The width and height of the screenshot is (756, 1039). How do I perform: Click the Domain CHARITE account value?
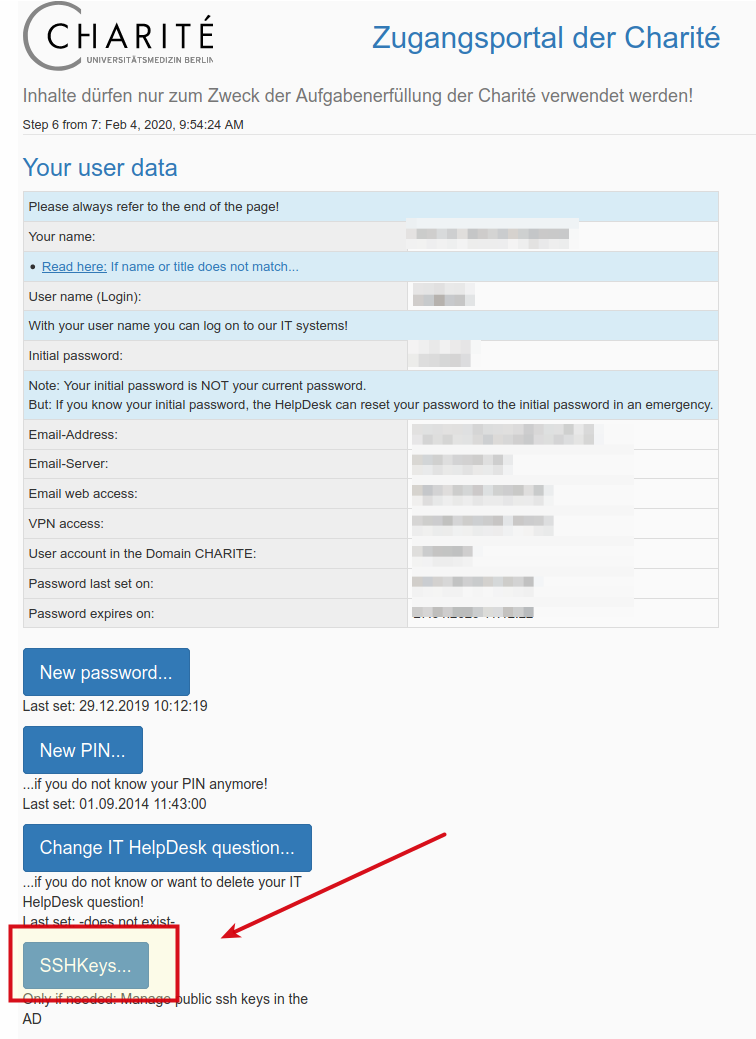coord(443,553)
